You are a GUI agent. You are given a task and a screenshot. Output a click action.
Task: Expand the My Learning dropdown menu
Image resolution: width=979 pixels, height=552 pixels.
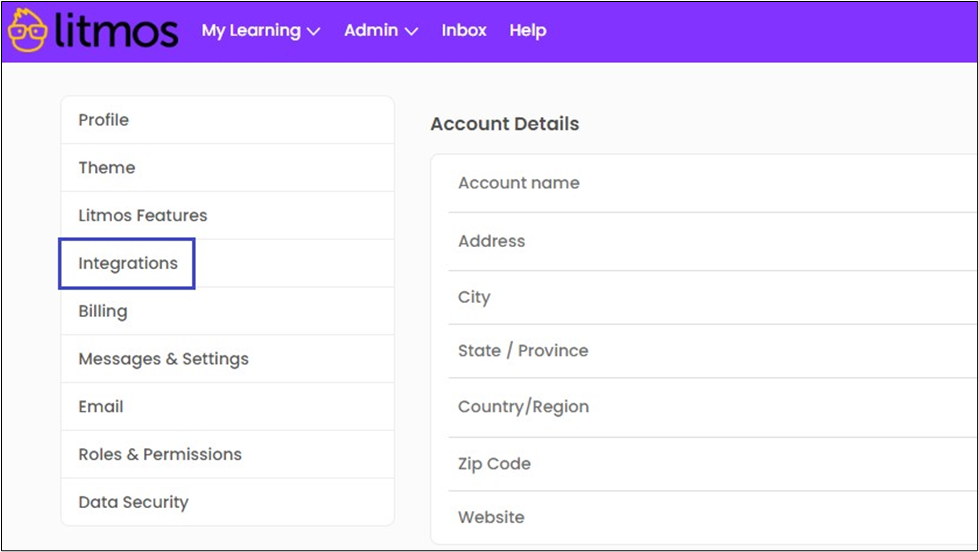pyautogui.click(x=260, y=31)
